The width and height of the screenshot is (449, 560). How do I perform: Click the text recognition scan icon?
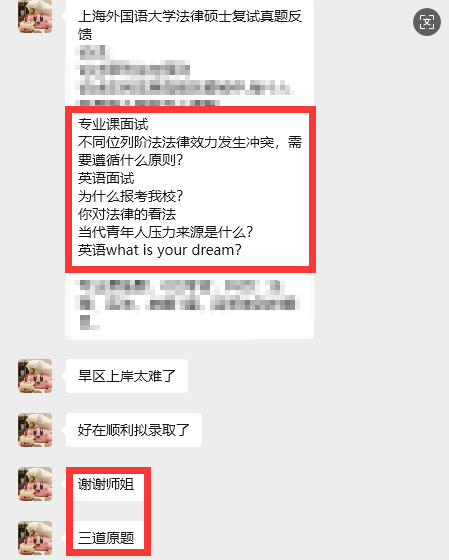427,22
